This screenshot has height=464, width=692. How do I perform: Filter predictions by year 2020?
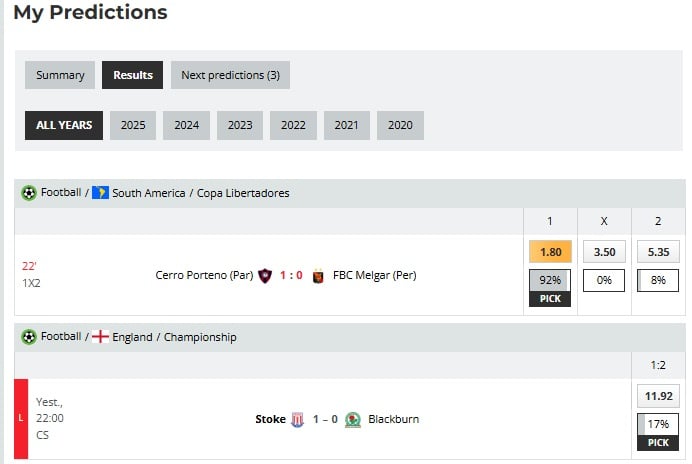400,125
